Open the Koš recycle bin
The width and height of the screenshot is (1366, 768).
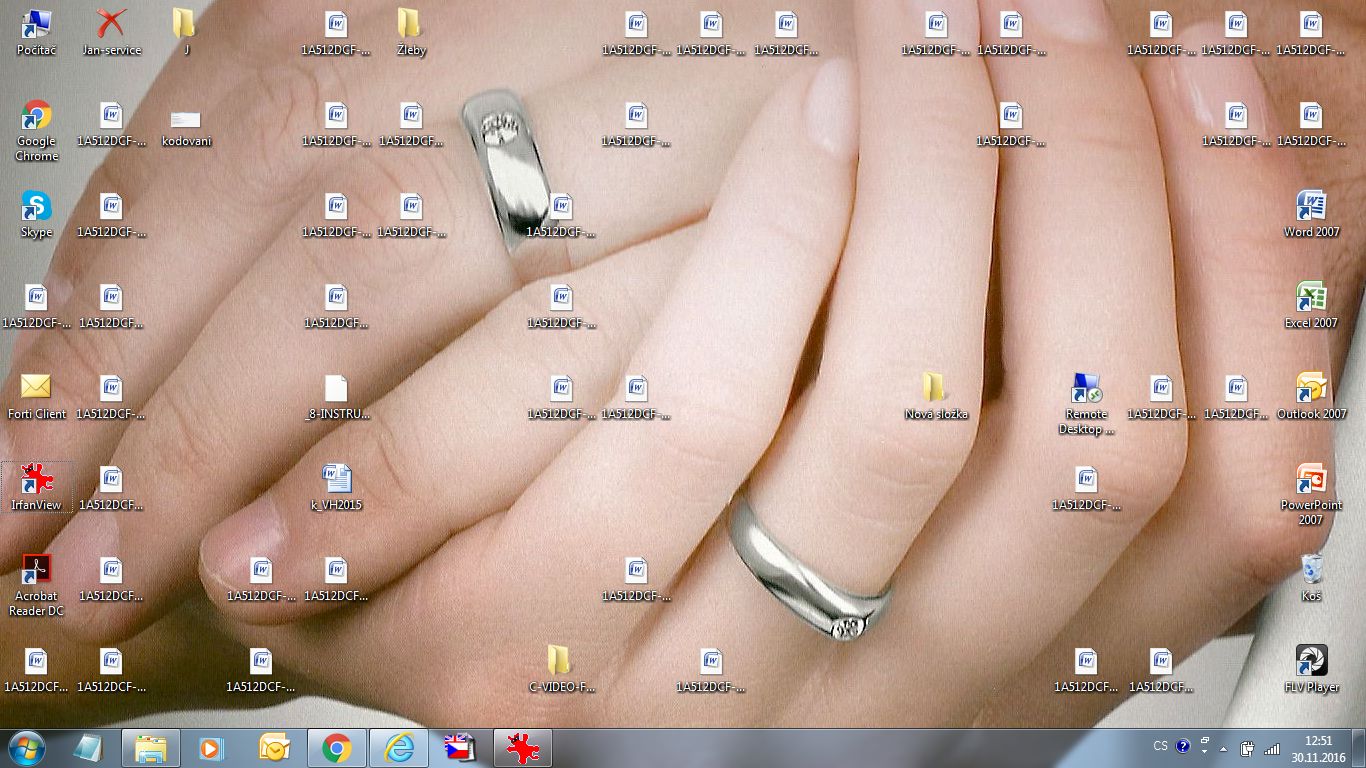coord(1311,571)
